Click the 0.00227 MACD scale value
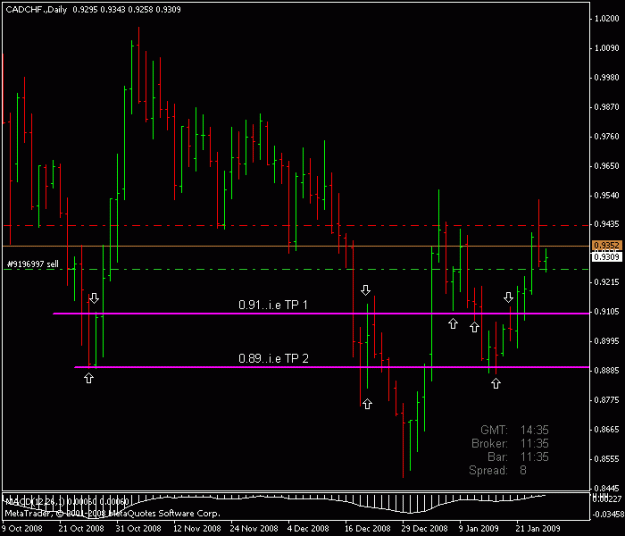Viewport: 625px width, 536px height. coord(607,499)
